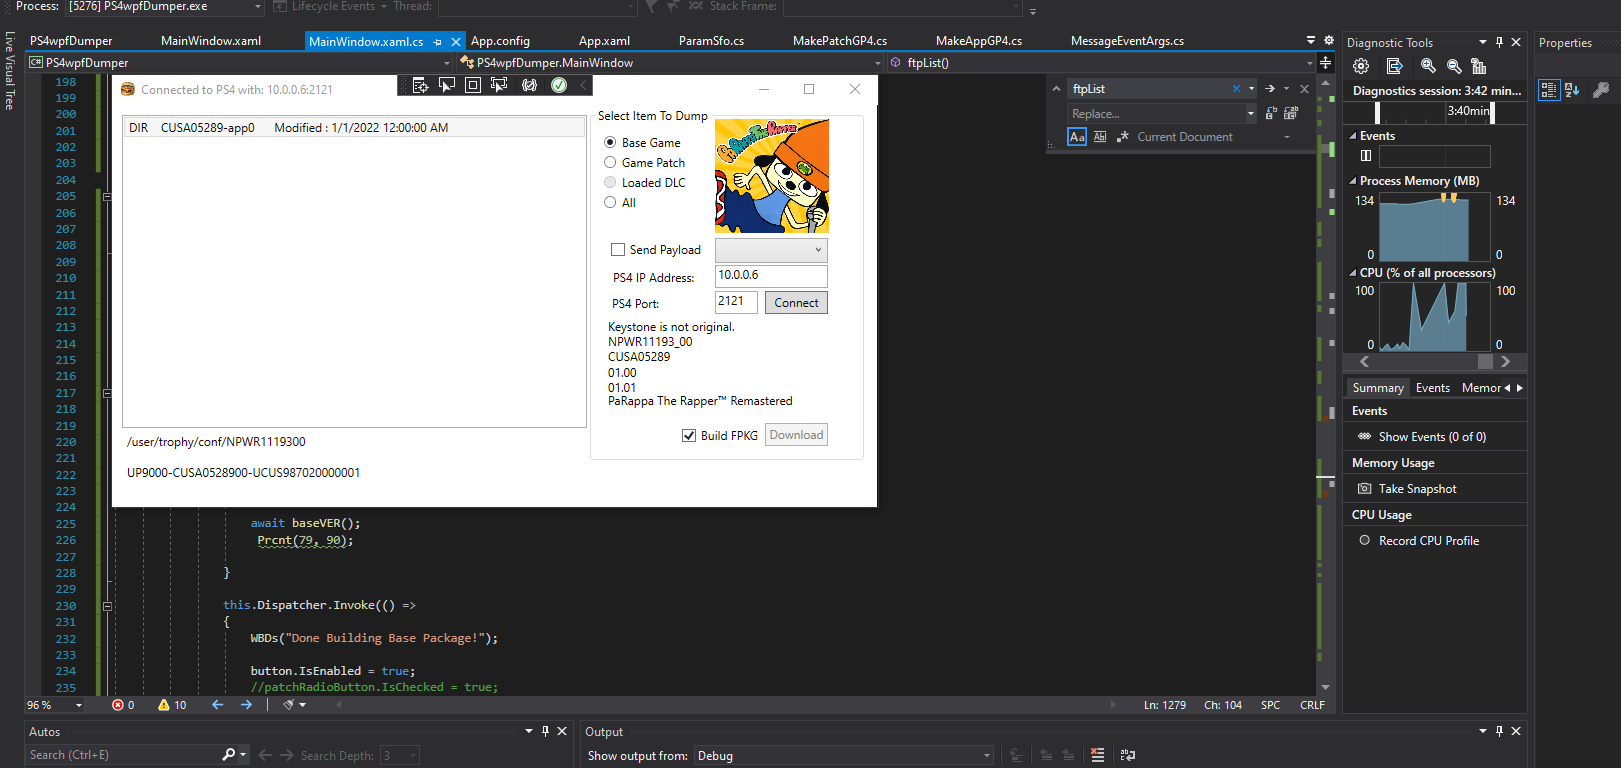Click Find Next arrow in find box
This screenshot has width=1621, height=768.
coord(1270,89)
